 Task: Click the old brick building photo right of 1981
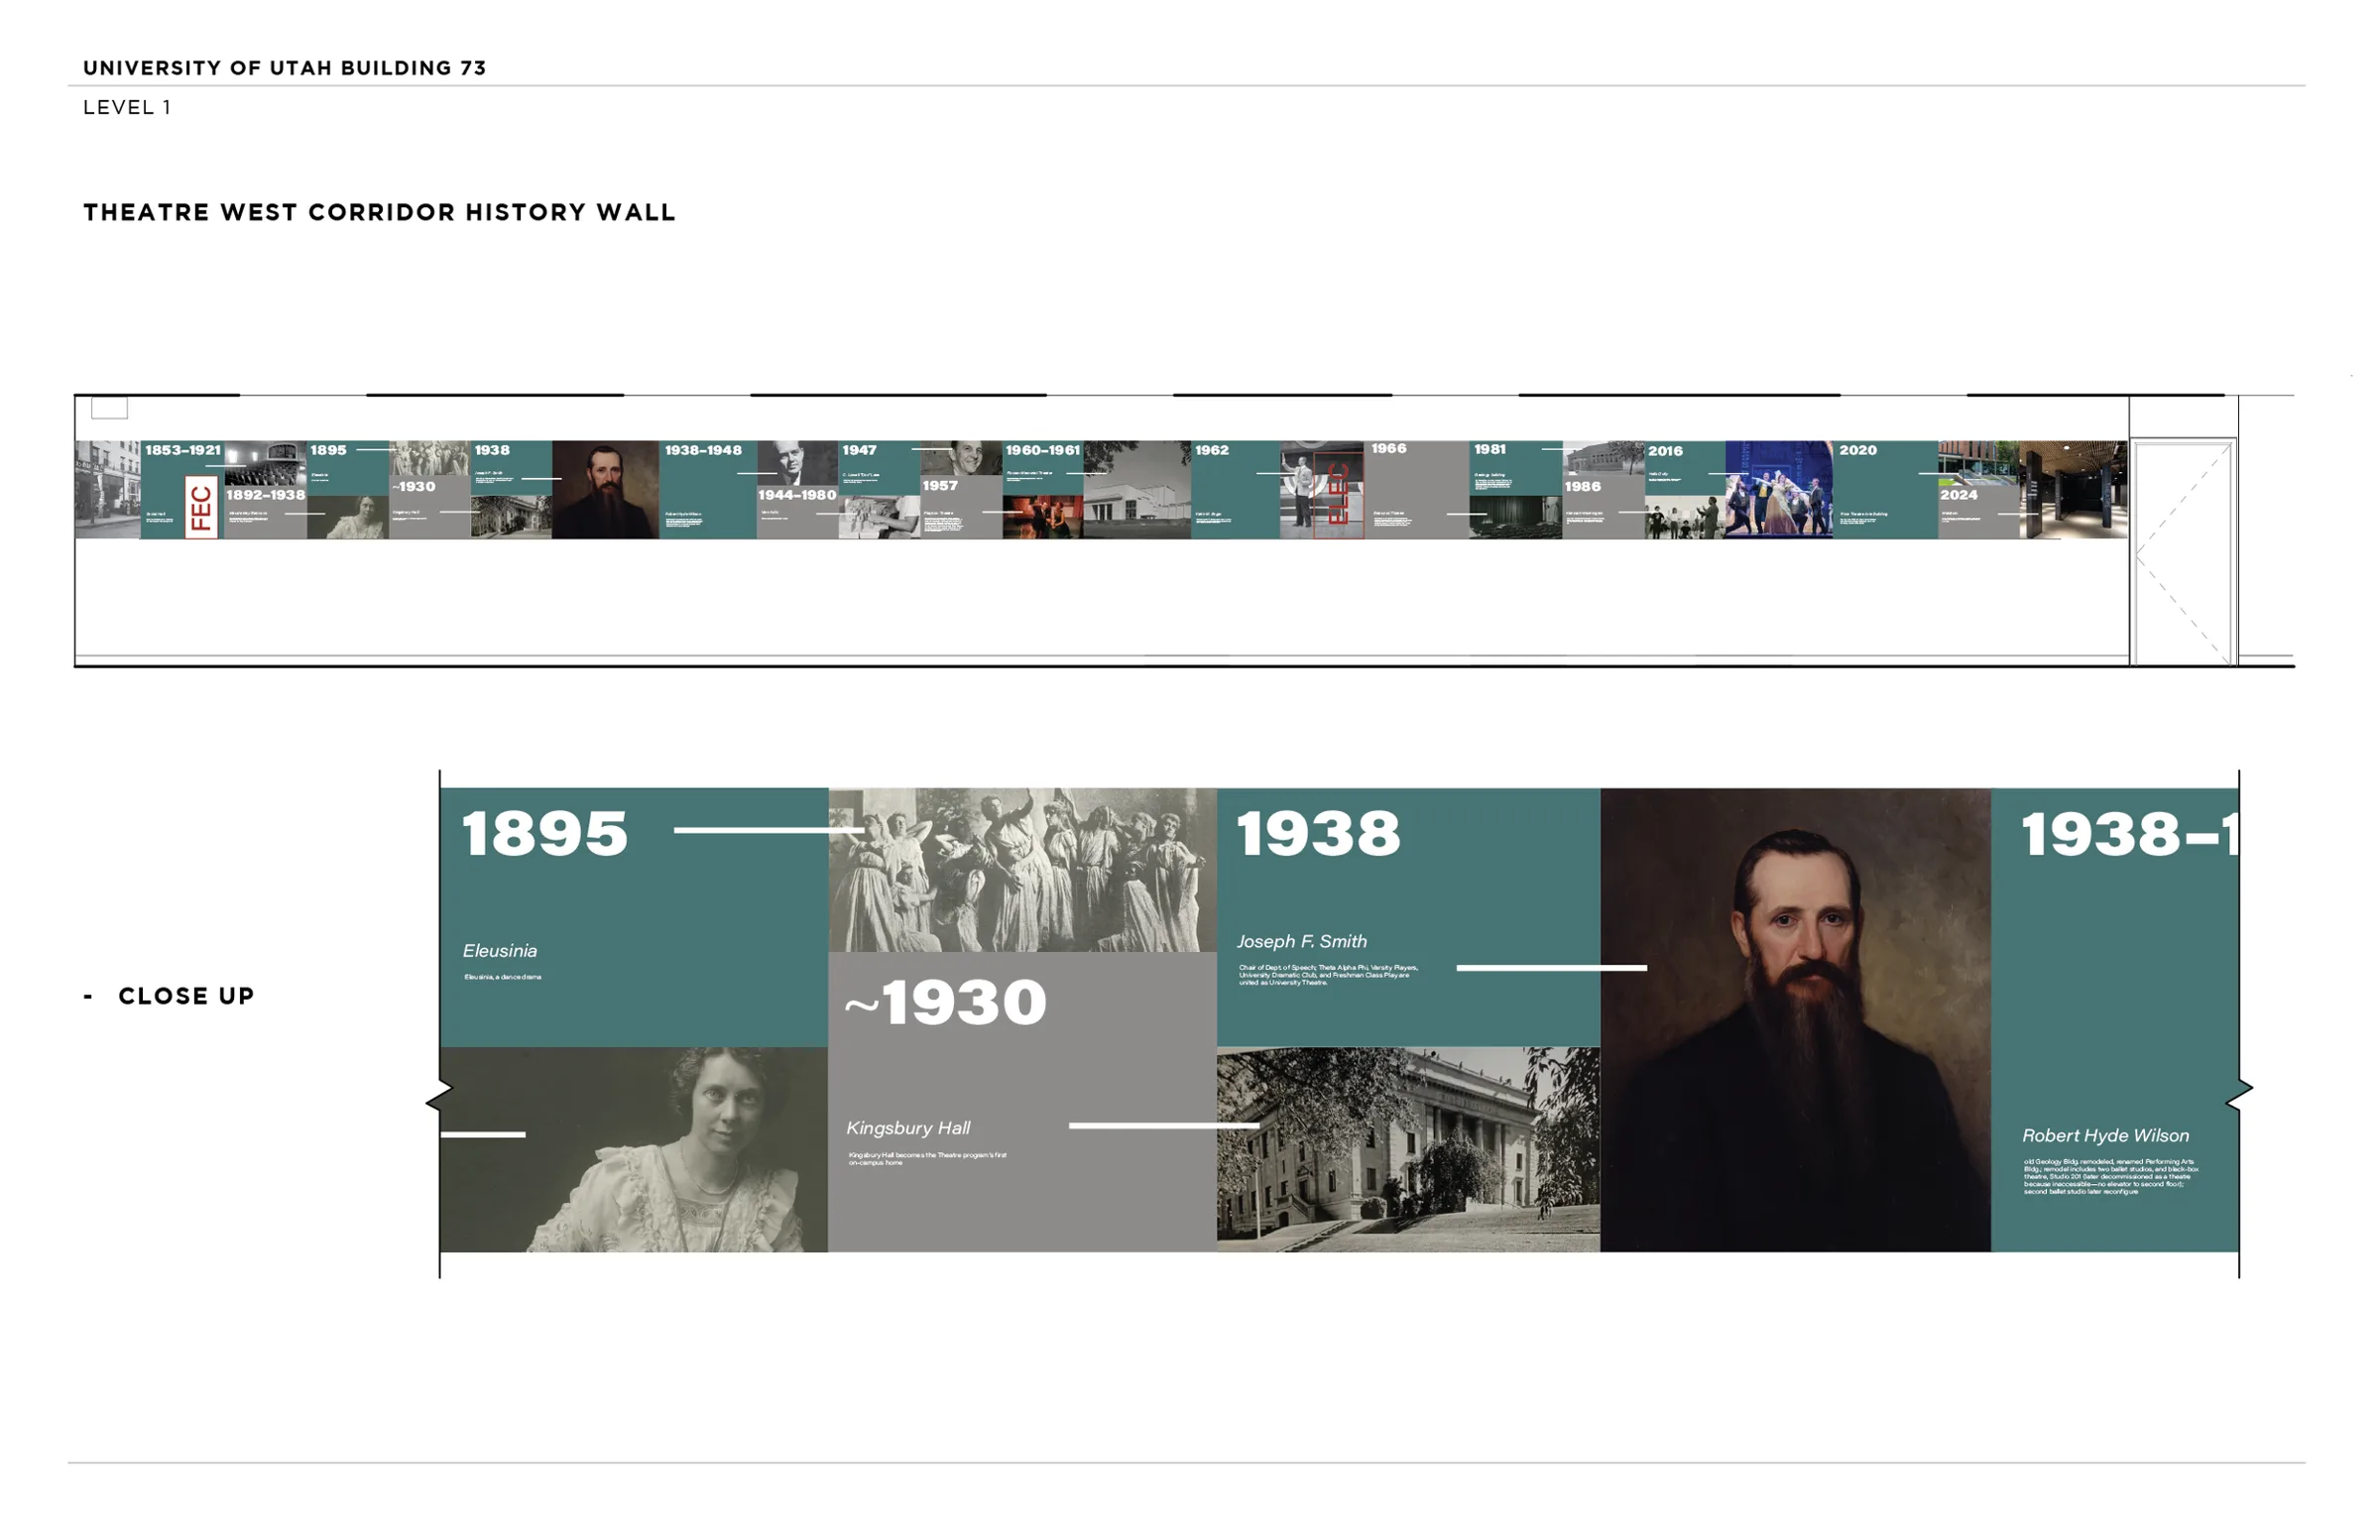[1603, 459]
